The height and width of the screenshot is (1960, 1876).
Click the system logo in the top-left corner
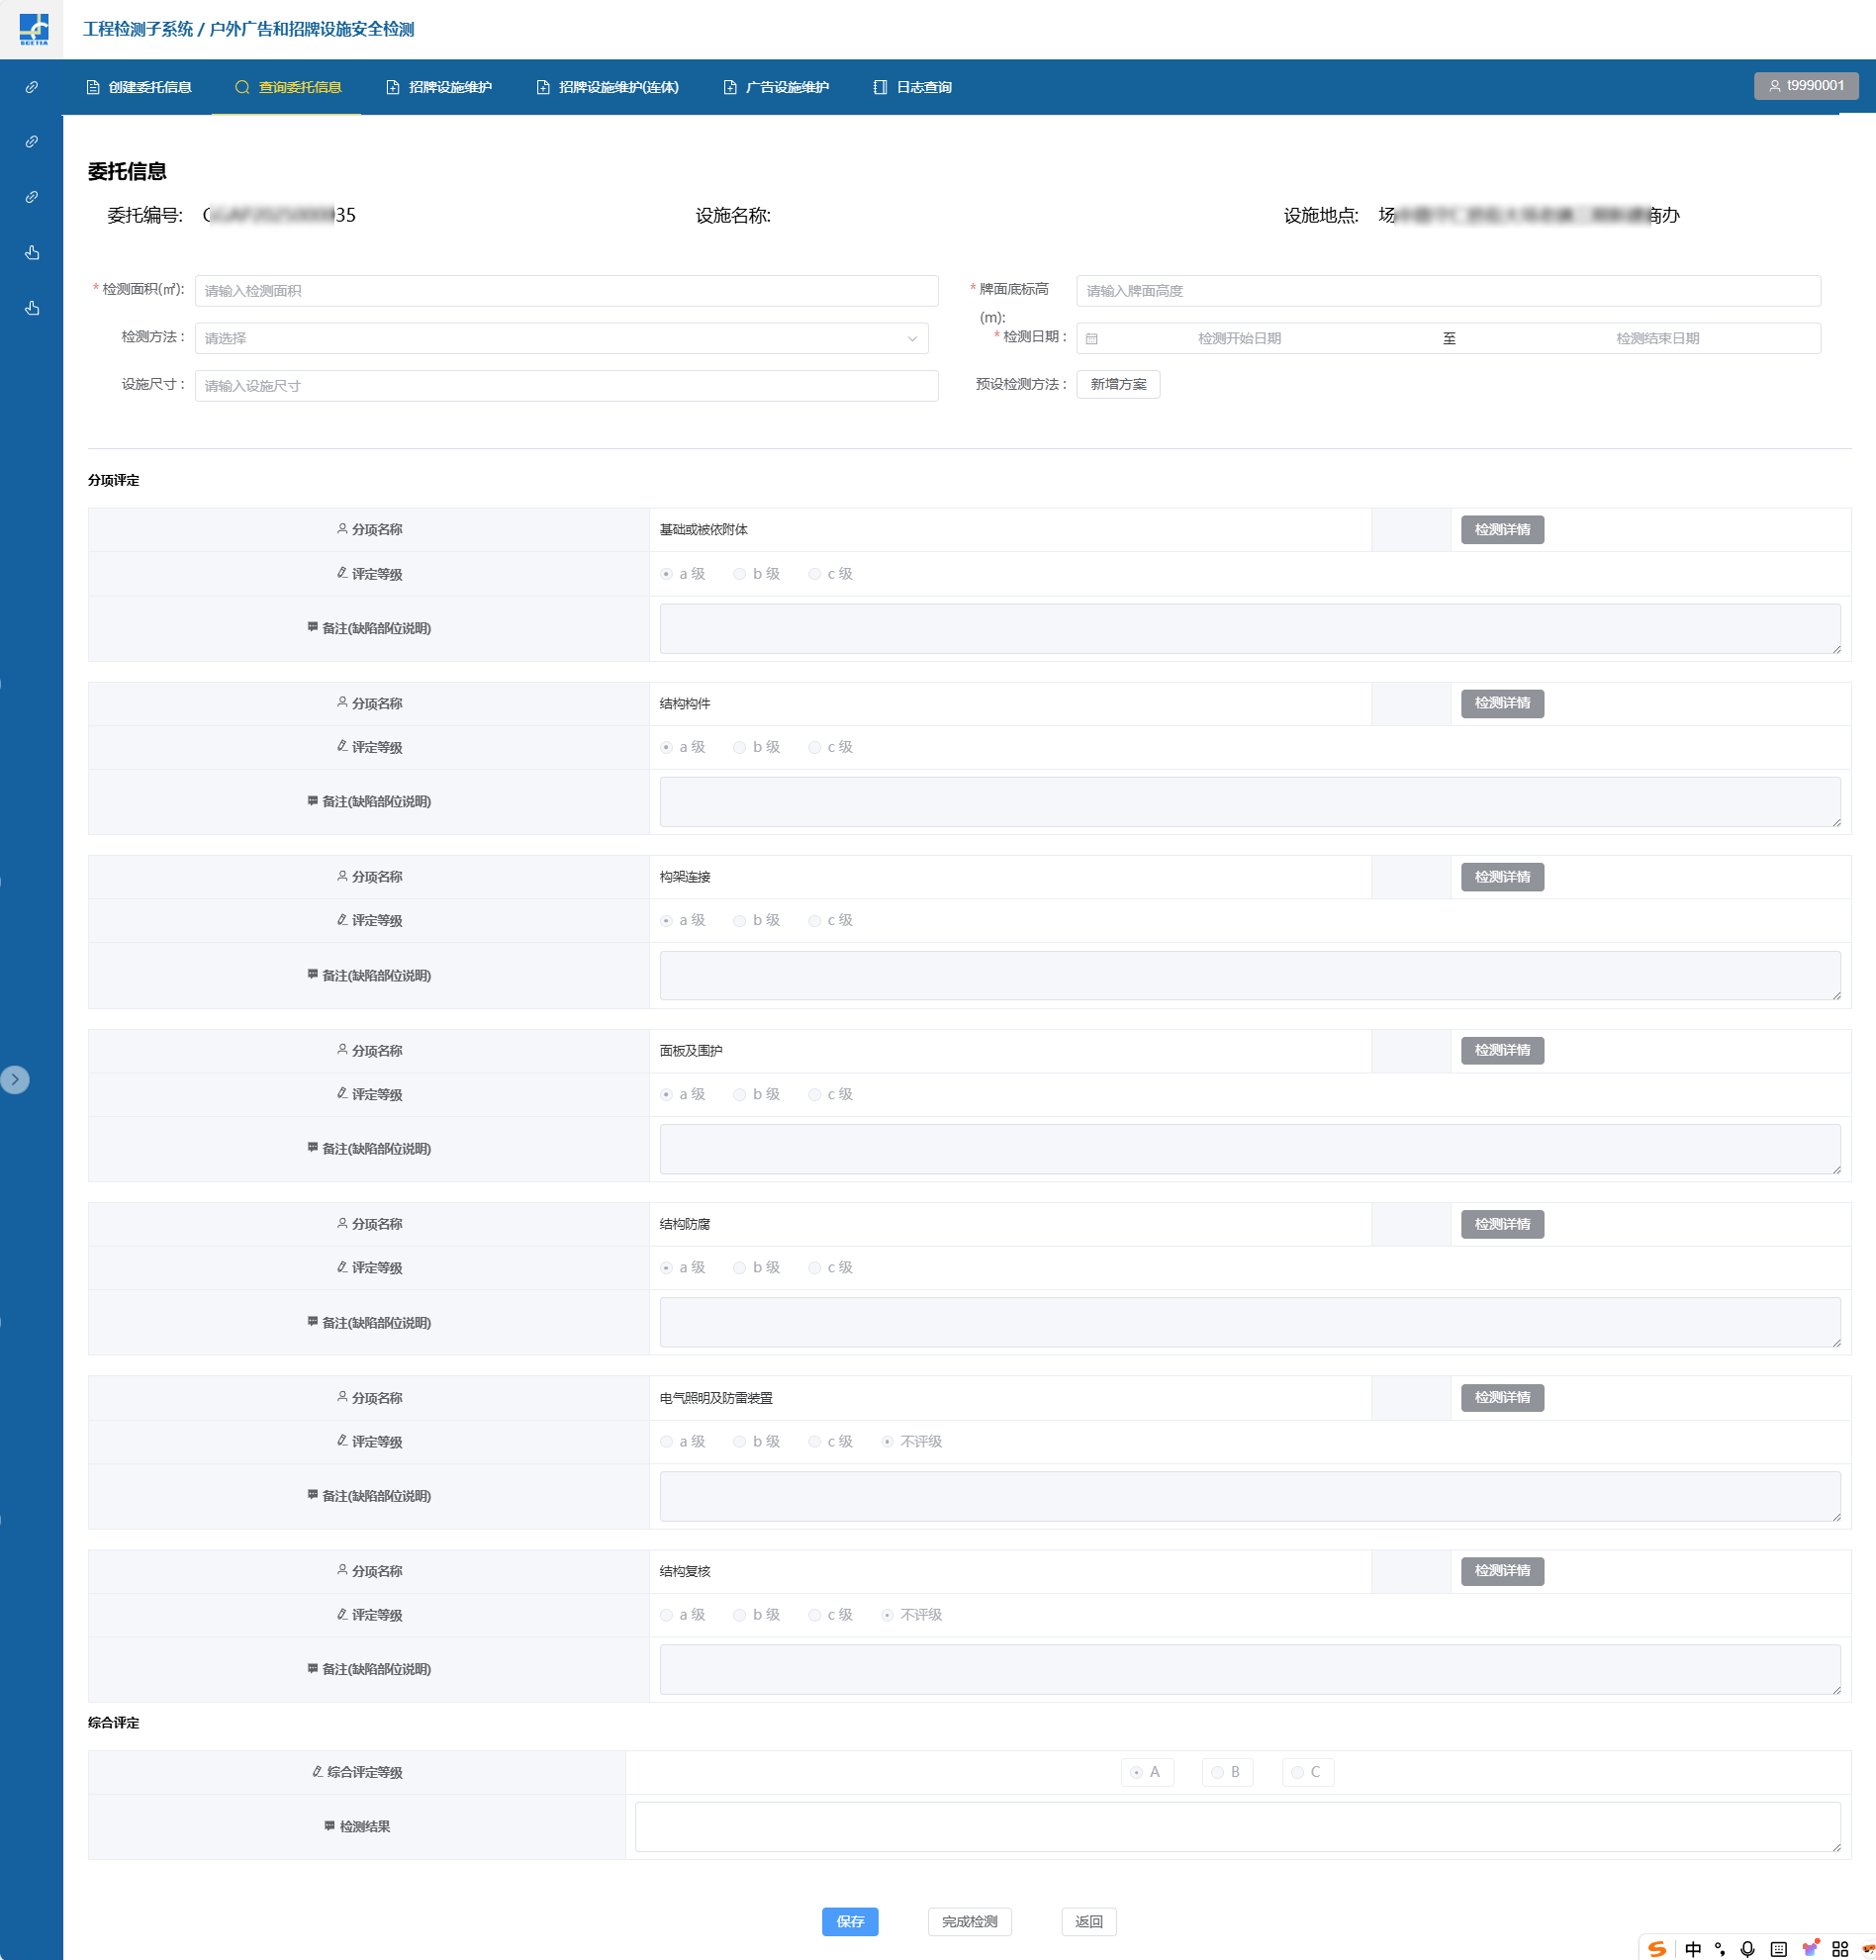pyautogui.click(x=33, y=28)
